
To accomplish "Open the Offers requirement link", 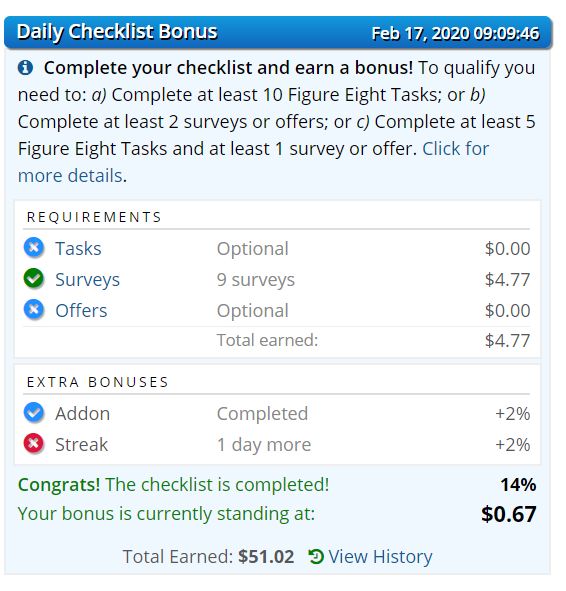I will point(81,311).
